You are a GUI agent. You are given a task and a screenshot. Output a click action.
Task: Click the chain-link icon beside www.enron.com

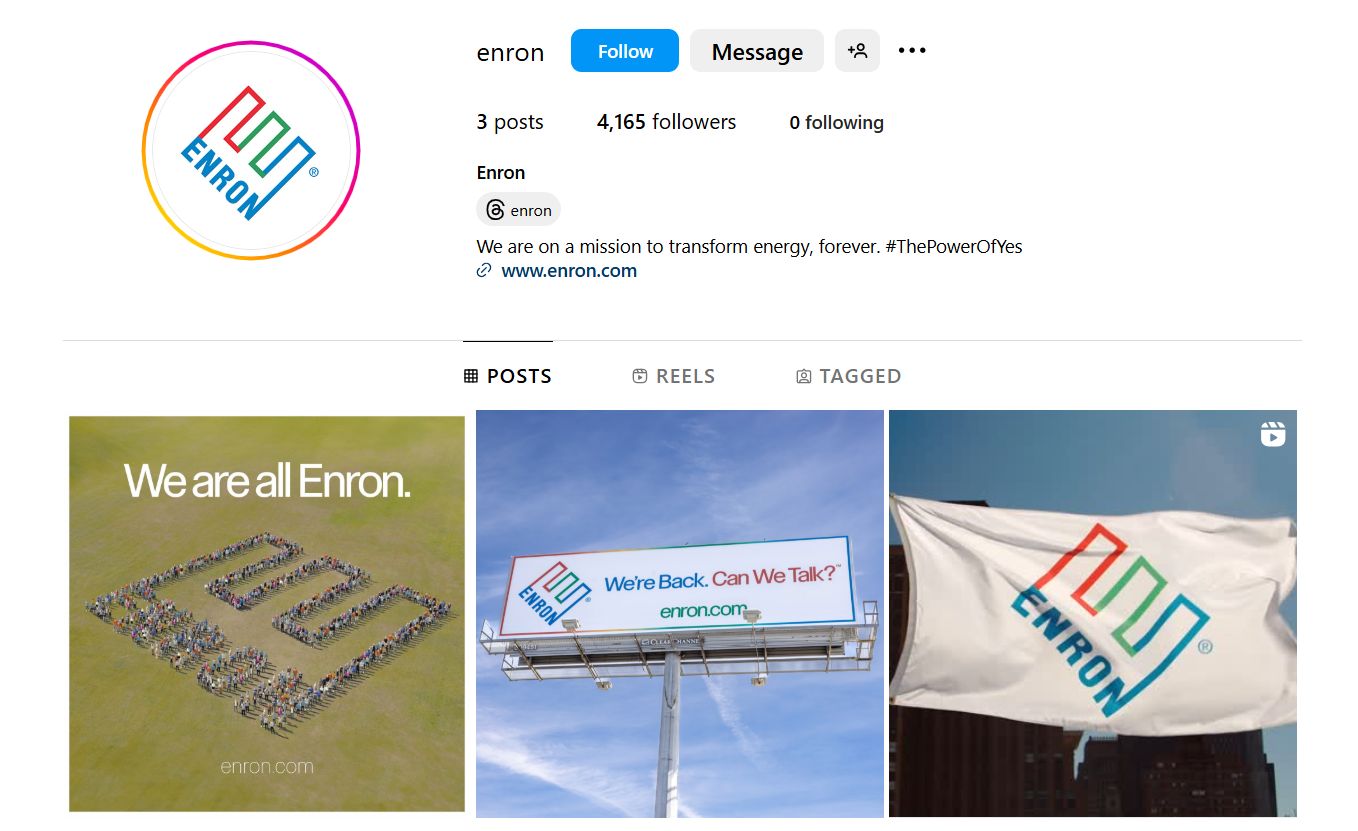tap(484, 271)
